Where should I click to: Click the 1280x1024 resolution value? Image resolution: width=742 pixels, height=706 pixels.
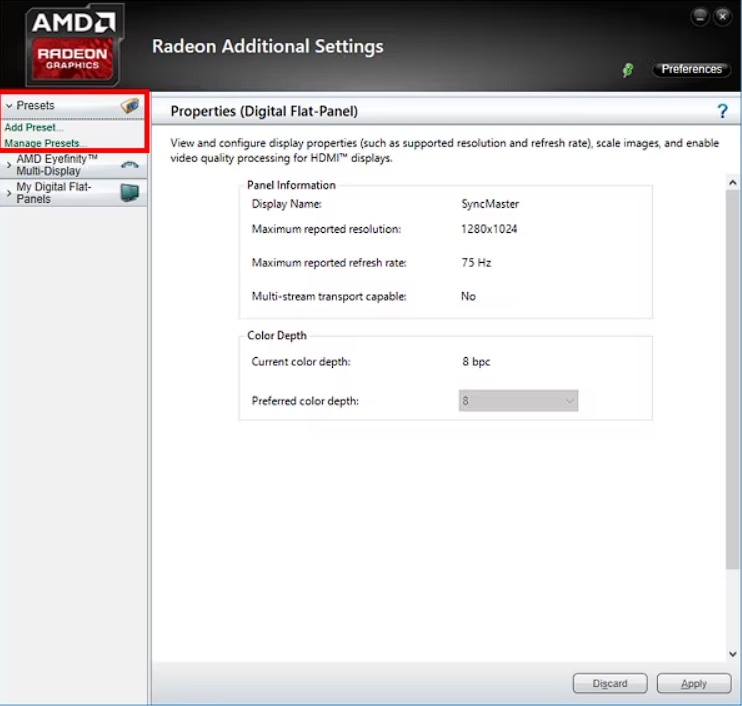pyautogui.click(x=489, y=229)
